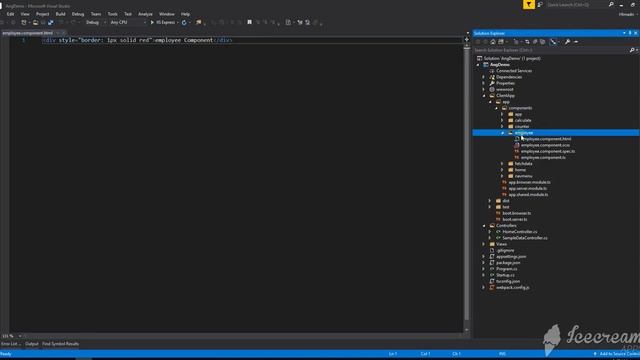The height and width of the screenshot is (360, 640).
Task: Select package.json in Solution Explorer
Action: [x=508, y=263]
